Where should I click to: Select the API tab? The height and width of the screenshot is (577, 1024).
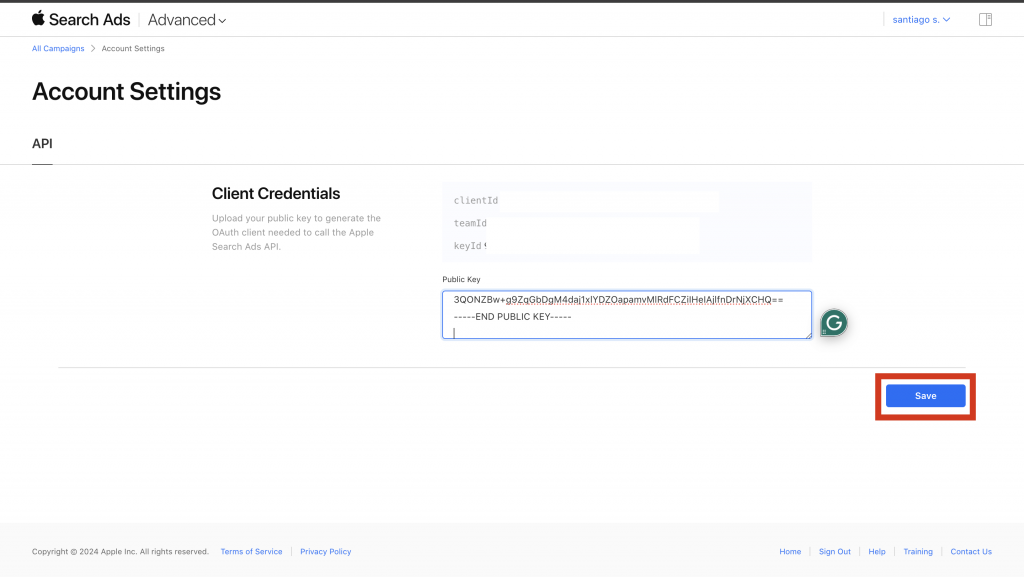42,144
